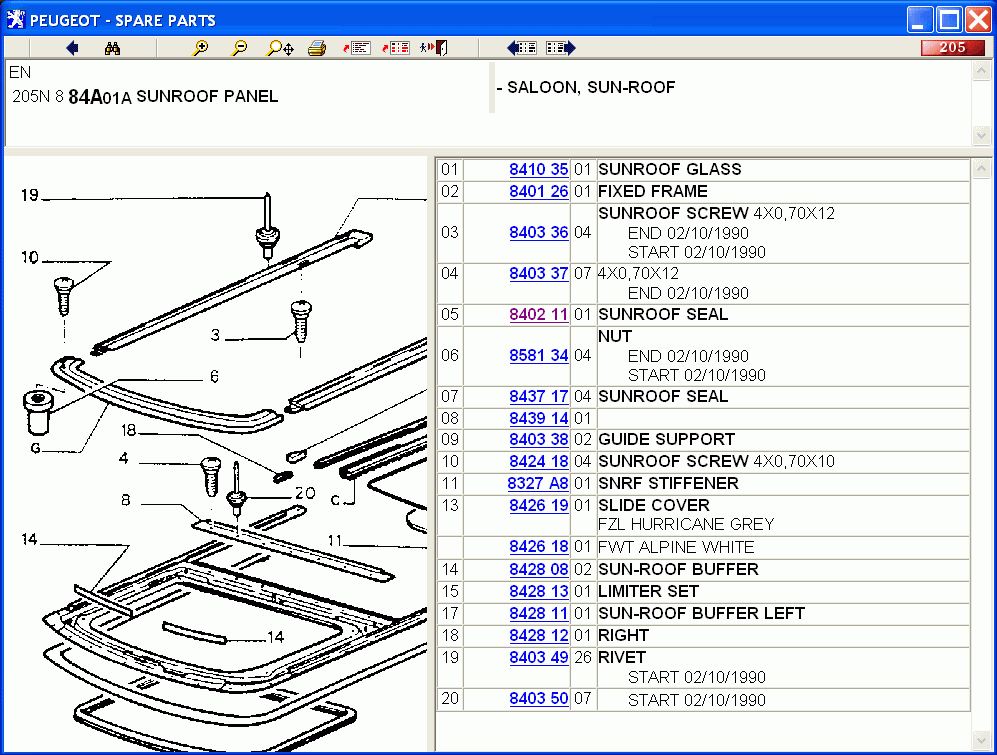
Task: Open part number 8403 37 link
Action: (x=539, y=274)
